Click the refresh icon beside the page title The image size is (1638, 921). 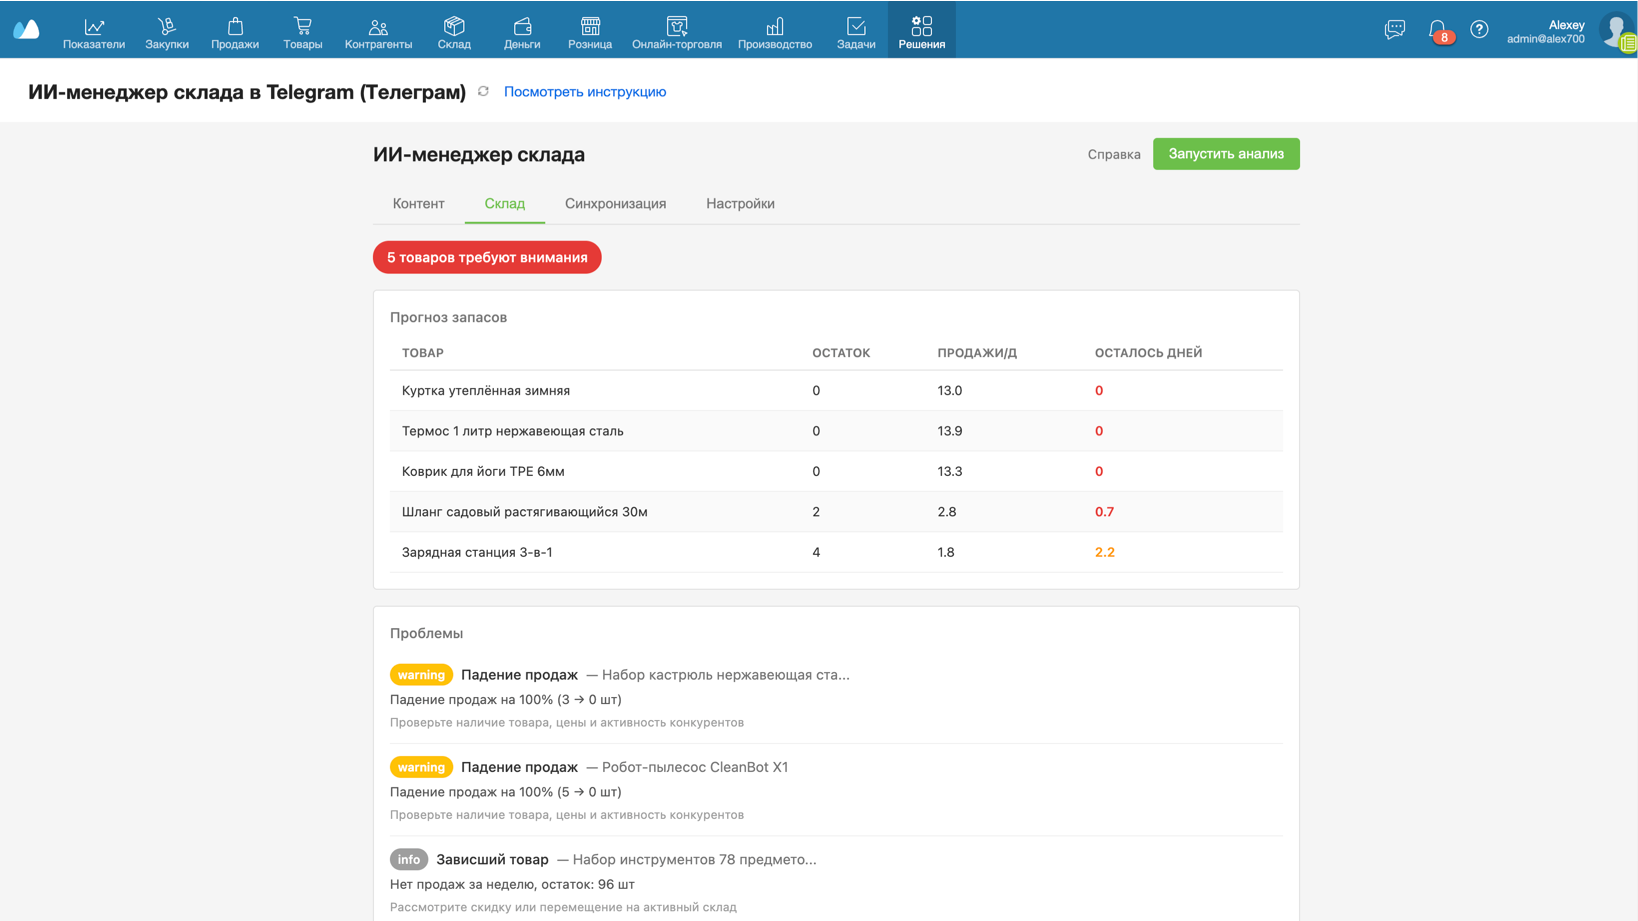tap(483, 91)
